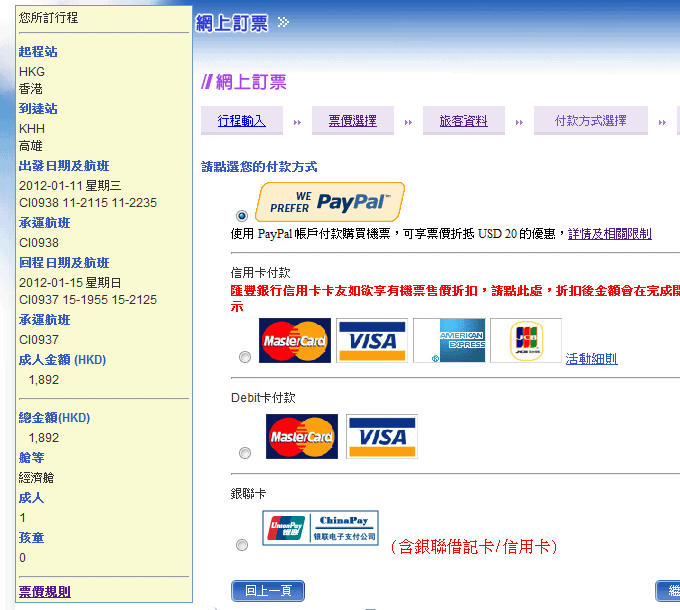This screenshot has width=680, height=610.
Task: Open the 詳情及相關限制 link
Action: (609, 234)
